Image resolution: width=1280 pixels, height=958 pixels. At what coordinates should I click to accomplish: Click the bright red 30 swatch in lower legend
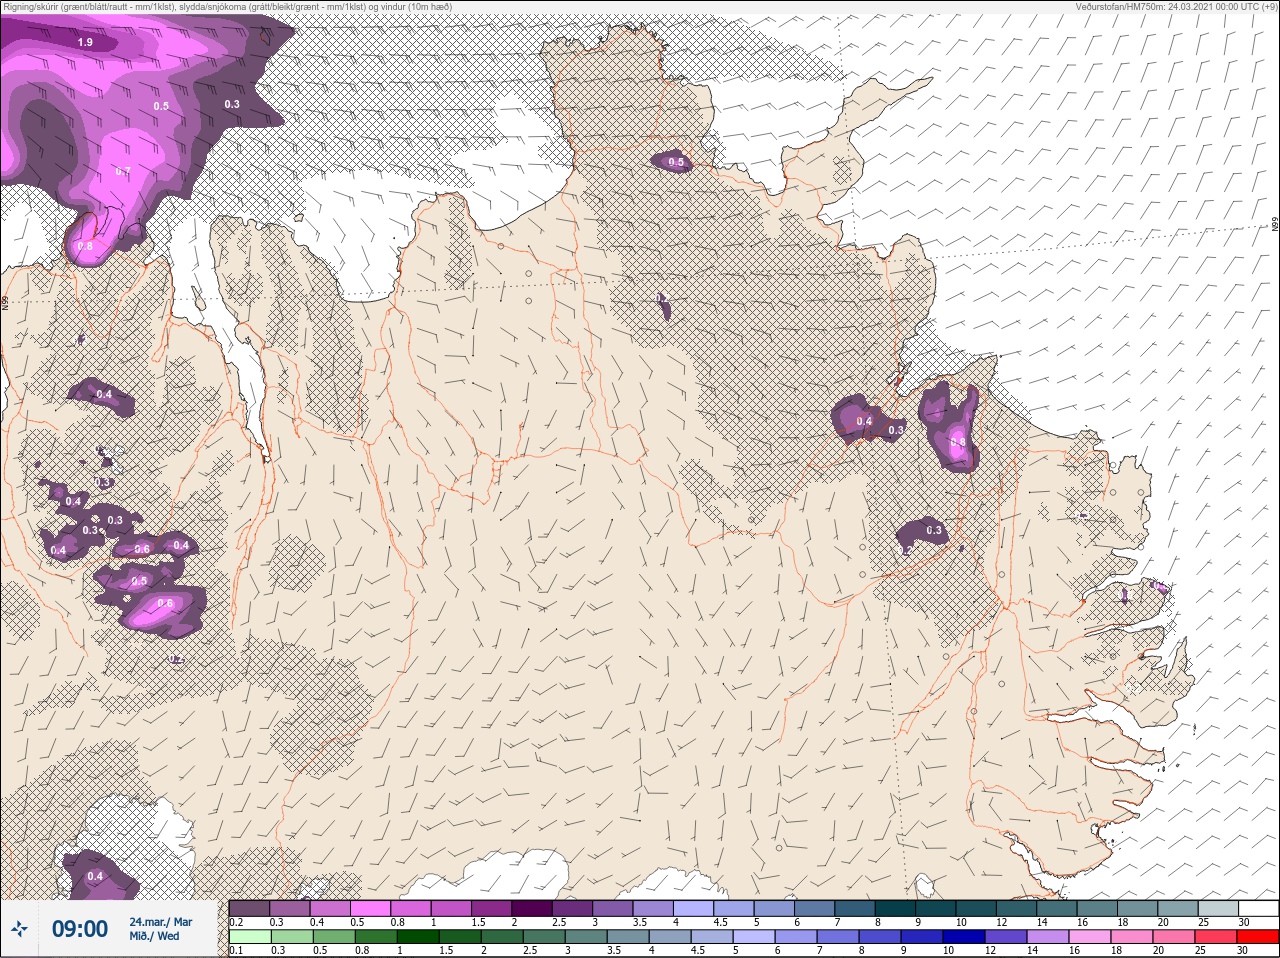tap(1257, 937)
